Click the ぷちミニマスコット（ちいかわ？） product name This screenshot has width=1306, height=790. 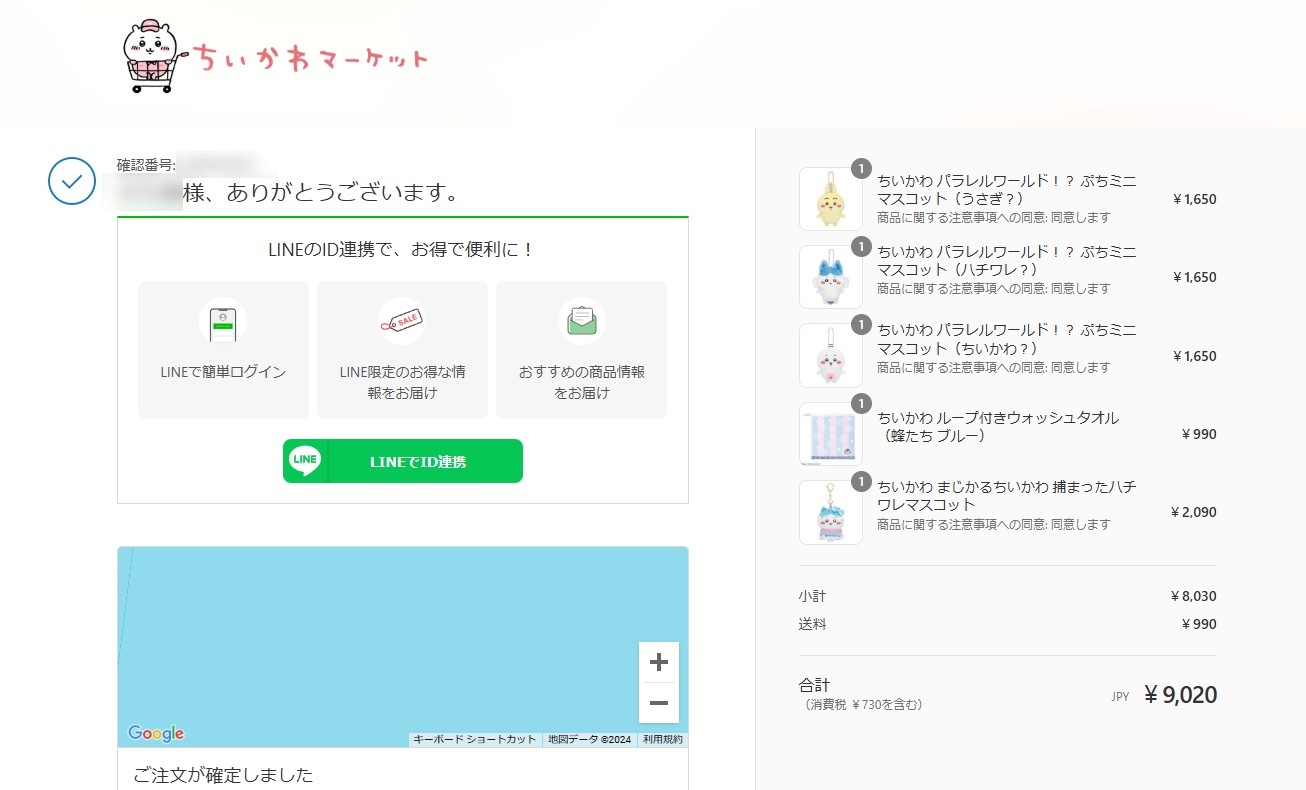pyautogui.click(x=1006, y=339)
